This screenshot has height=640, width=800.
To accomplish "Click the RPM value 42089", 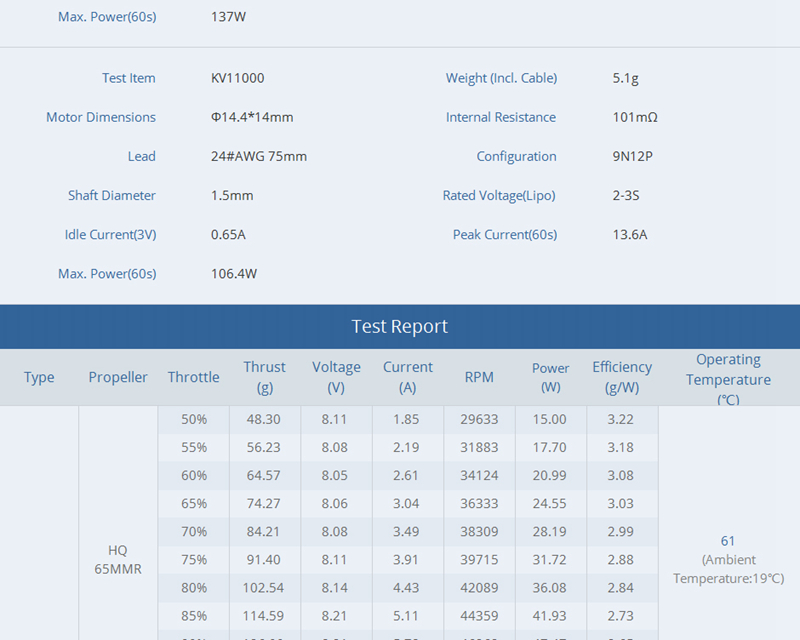I will pyautogui.click(x=479, y=587).
